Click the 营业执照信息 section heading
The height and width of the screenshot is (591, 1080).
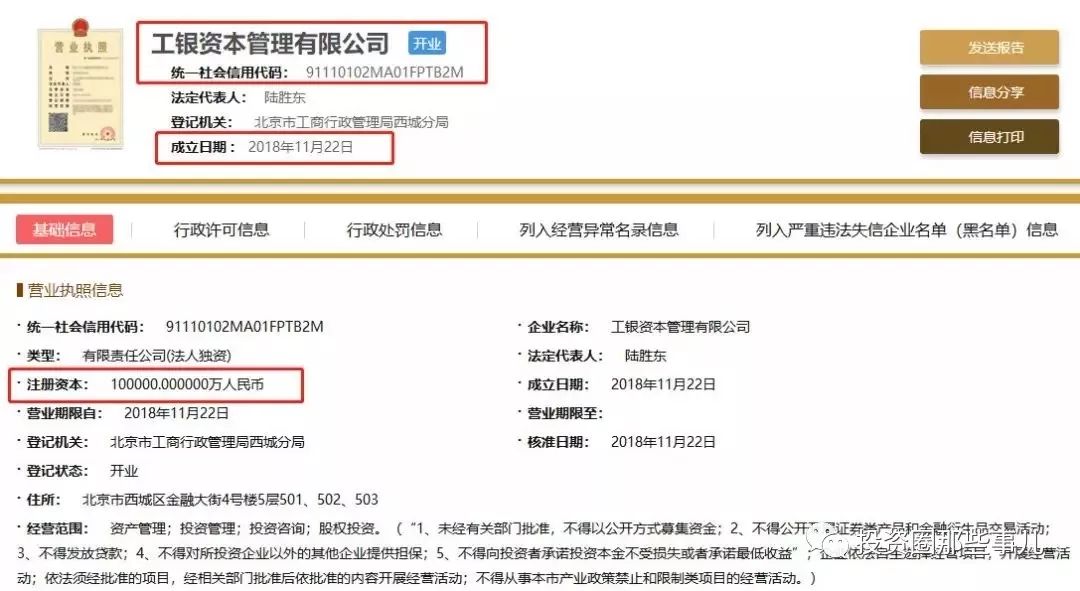click(x=75, y=290)
